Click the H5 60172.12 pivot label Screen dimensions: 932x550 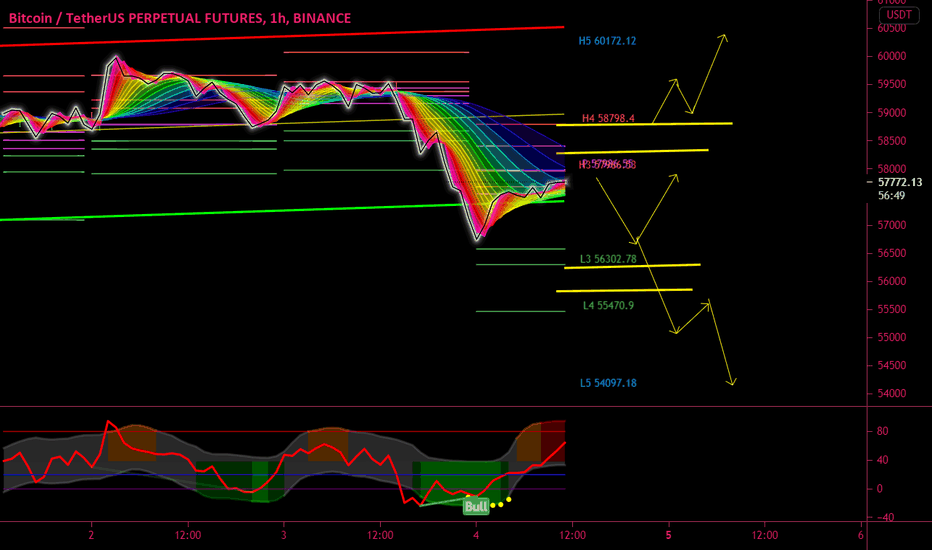point(607,41)
